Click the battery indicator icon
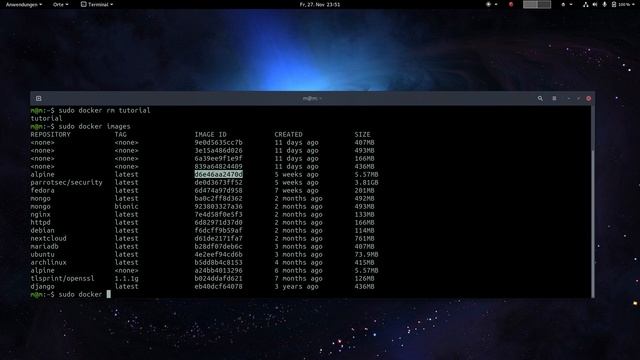Image resolution: width=640 pixels, height=360 pixels. click(613, 4)
